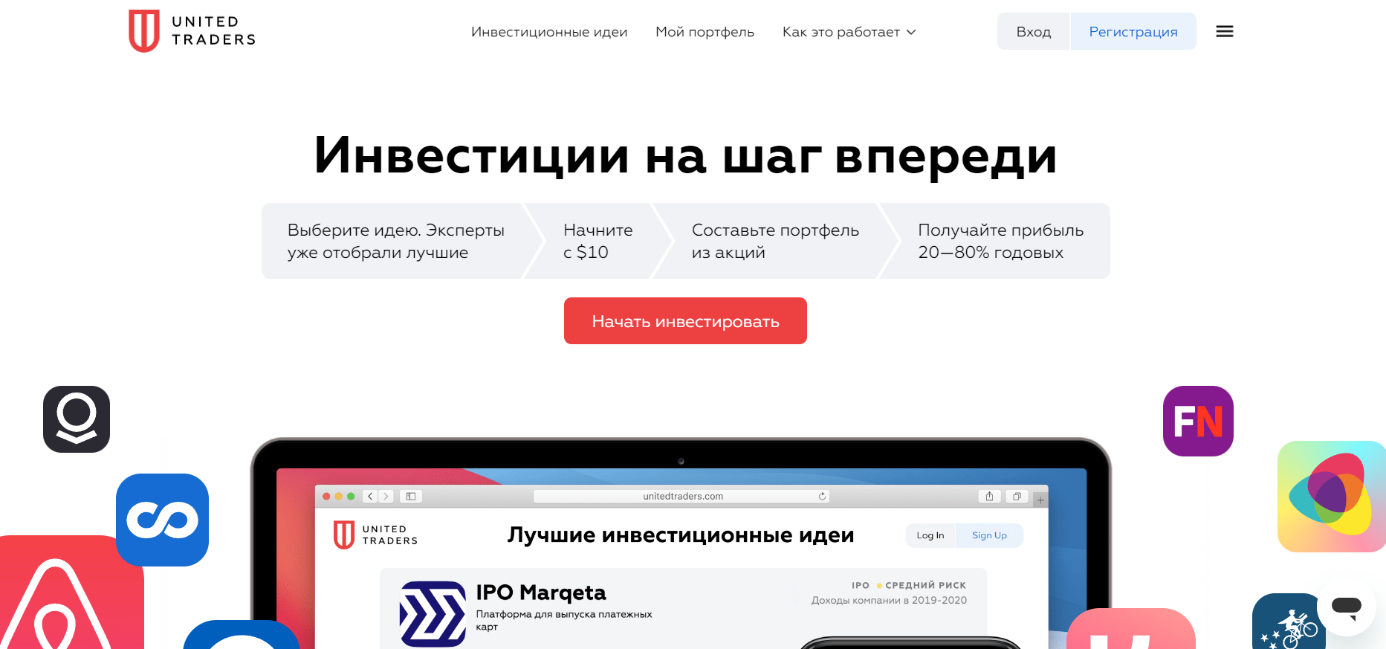This screenshot has width=1386, height=649.
Task: Click 'Вход' to log in
Action: (x=1032, y=31)
